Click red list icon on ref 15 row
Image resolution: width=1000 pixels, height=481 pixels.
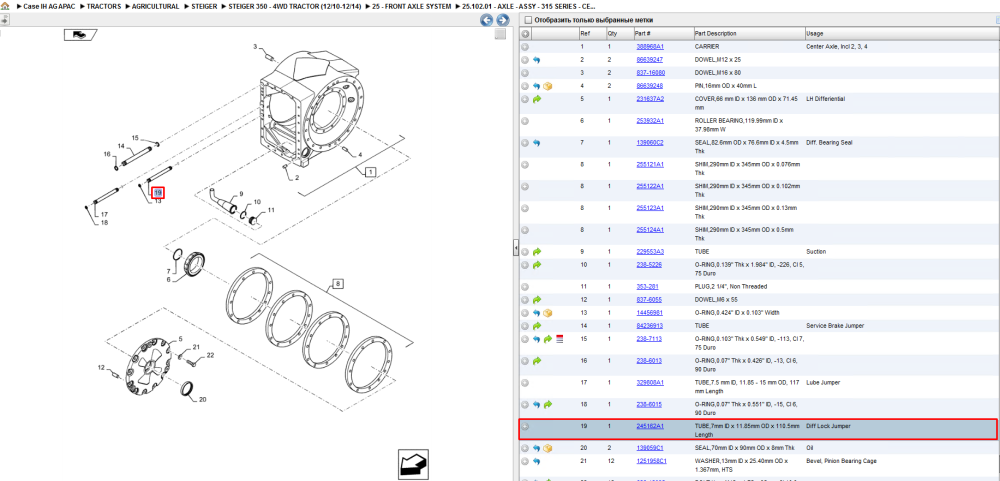click(559, 339)
